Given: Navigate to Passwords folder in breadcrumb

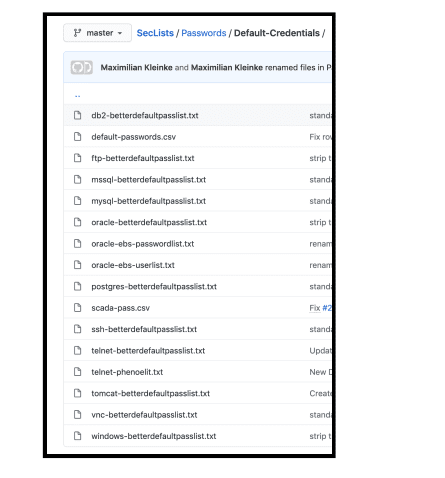Looking at the screenshot, I should (x=204, y=33).
